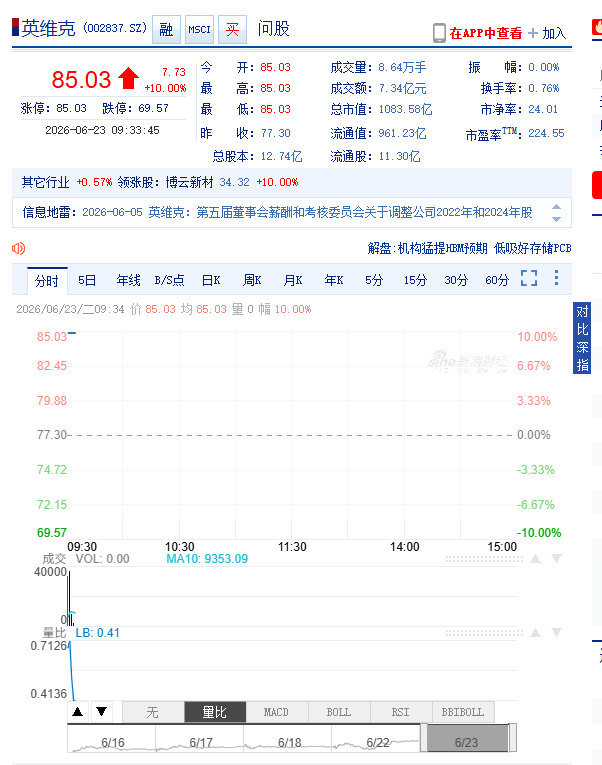Click the 市盈率TTM value 224.55
602x765 pixels.
[546, 133]
